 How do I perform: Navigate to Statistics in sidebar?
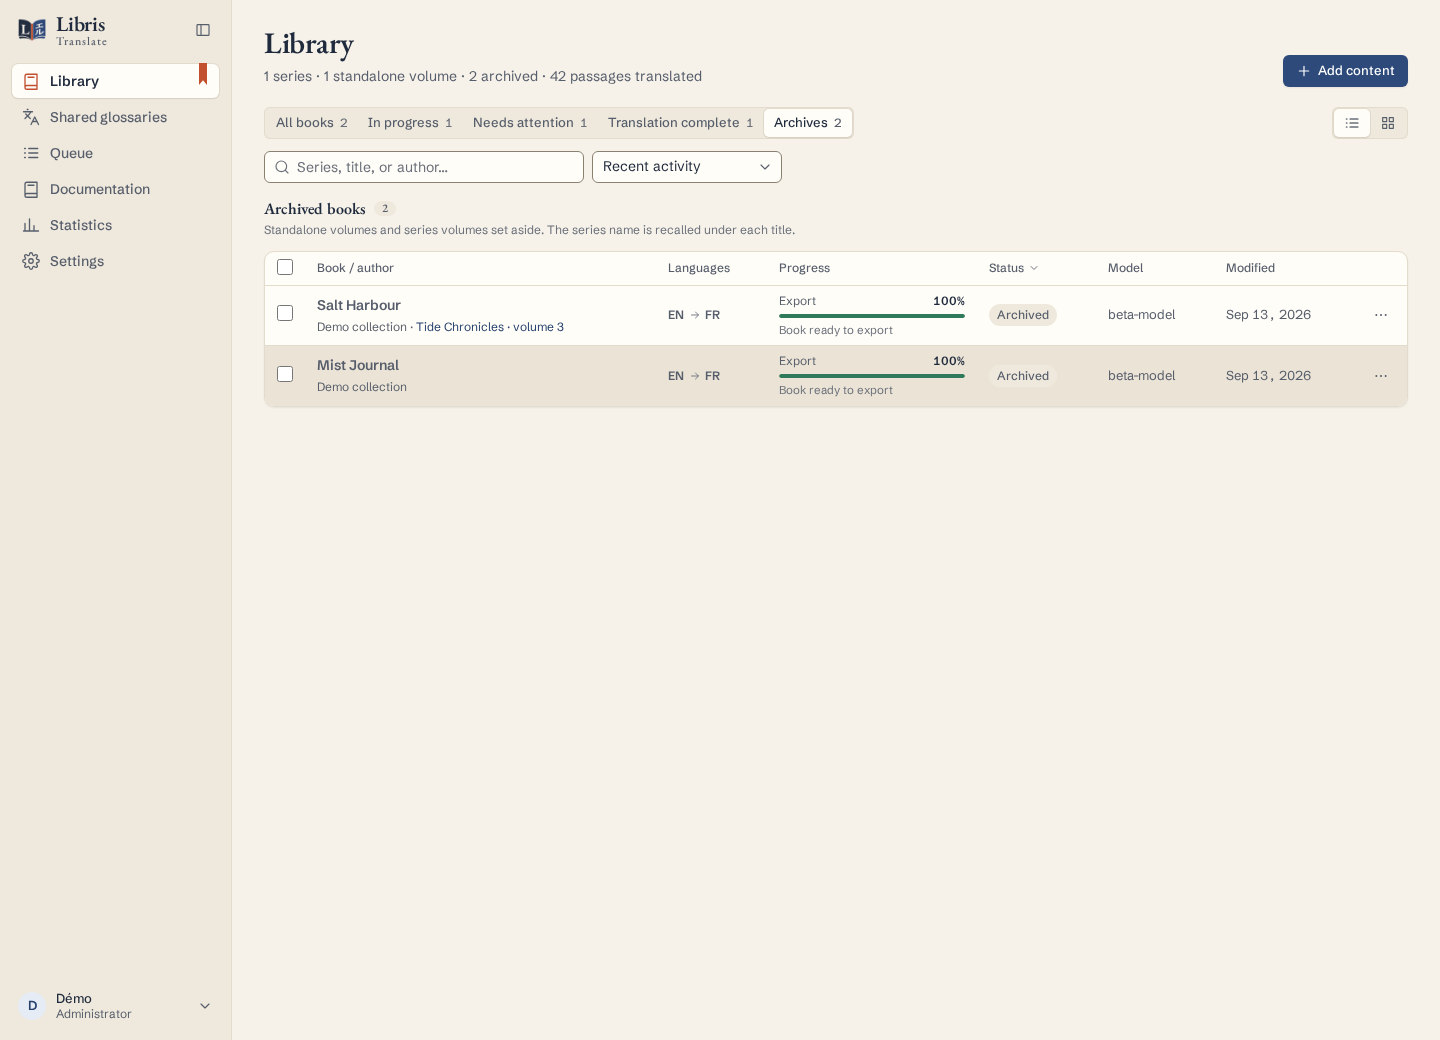tap(116, 225)
